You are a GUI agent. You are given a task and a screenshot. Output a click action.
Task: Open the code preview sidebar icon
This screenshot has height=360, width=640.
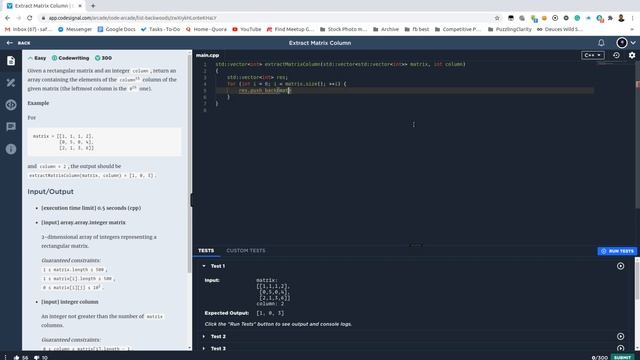(11, 105)
